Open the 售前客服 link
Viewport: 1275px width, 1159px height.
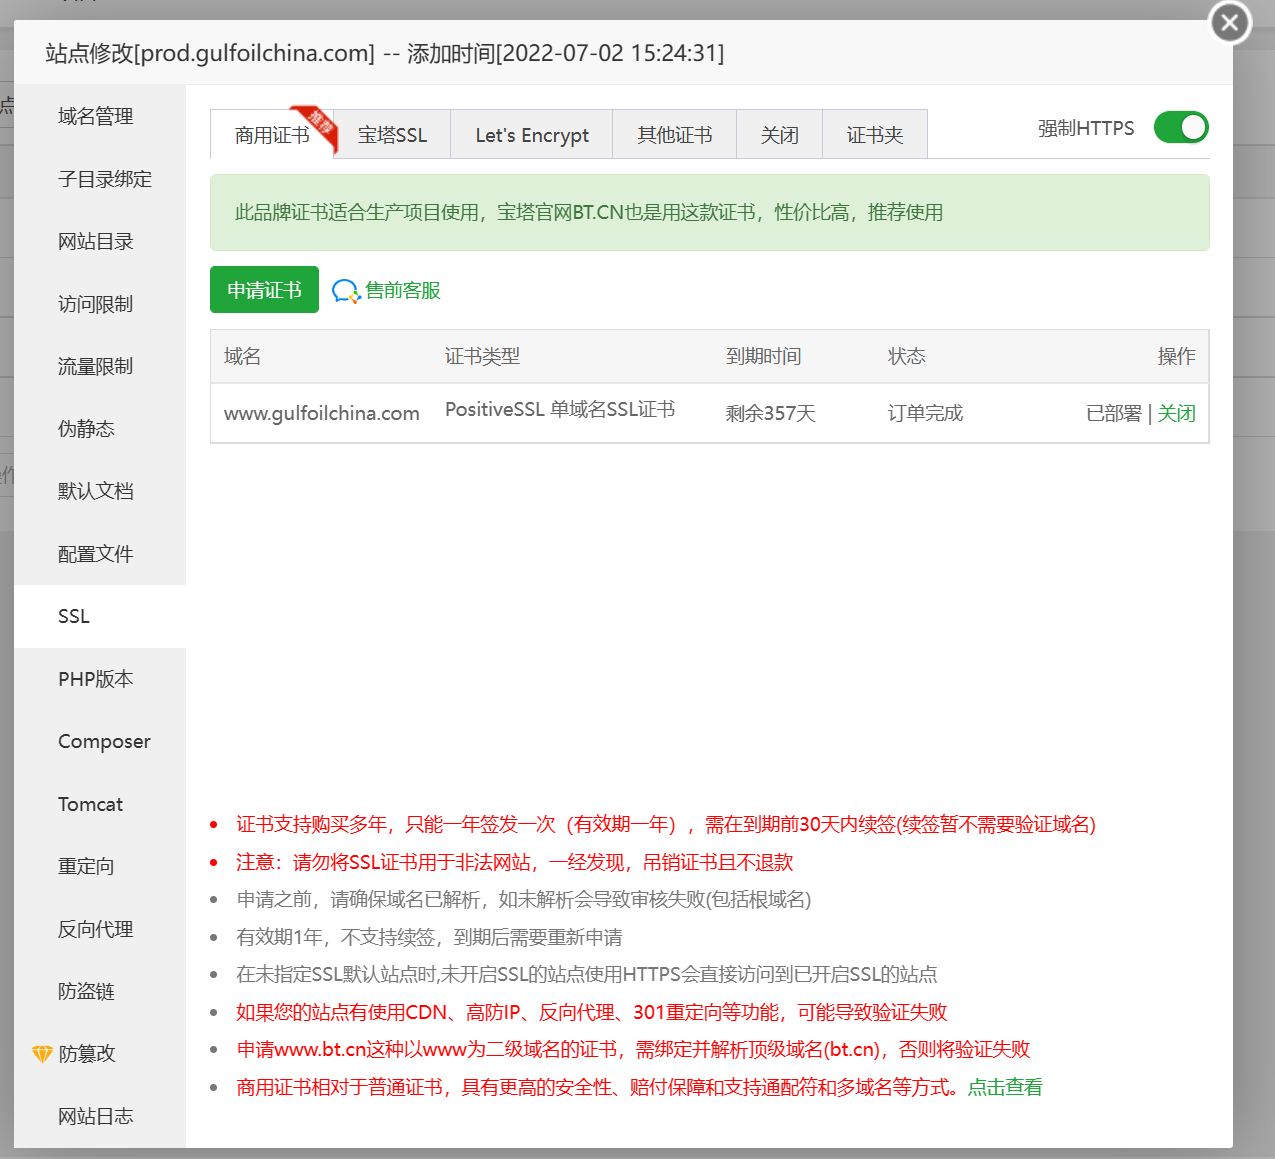coord(403,290)
